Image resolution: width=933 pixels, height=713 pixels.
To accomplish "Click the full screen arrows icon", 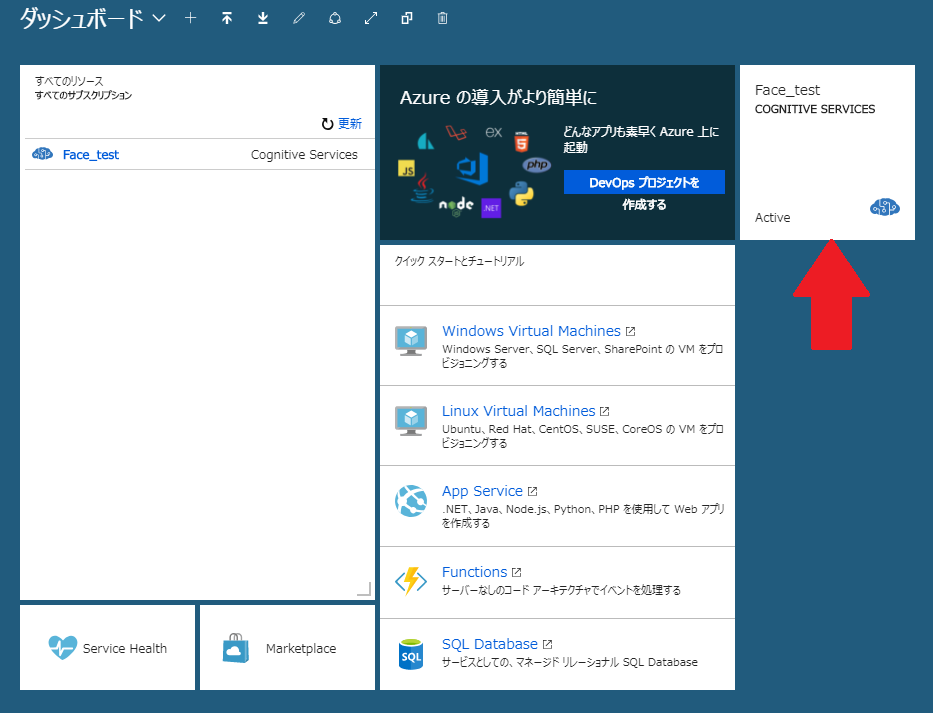I will [371, 18].
